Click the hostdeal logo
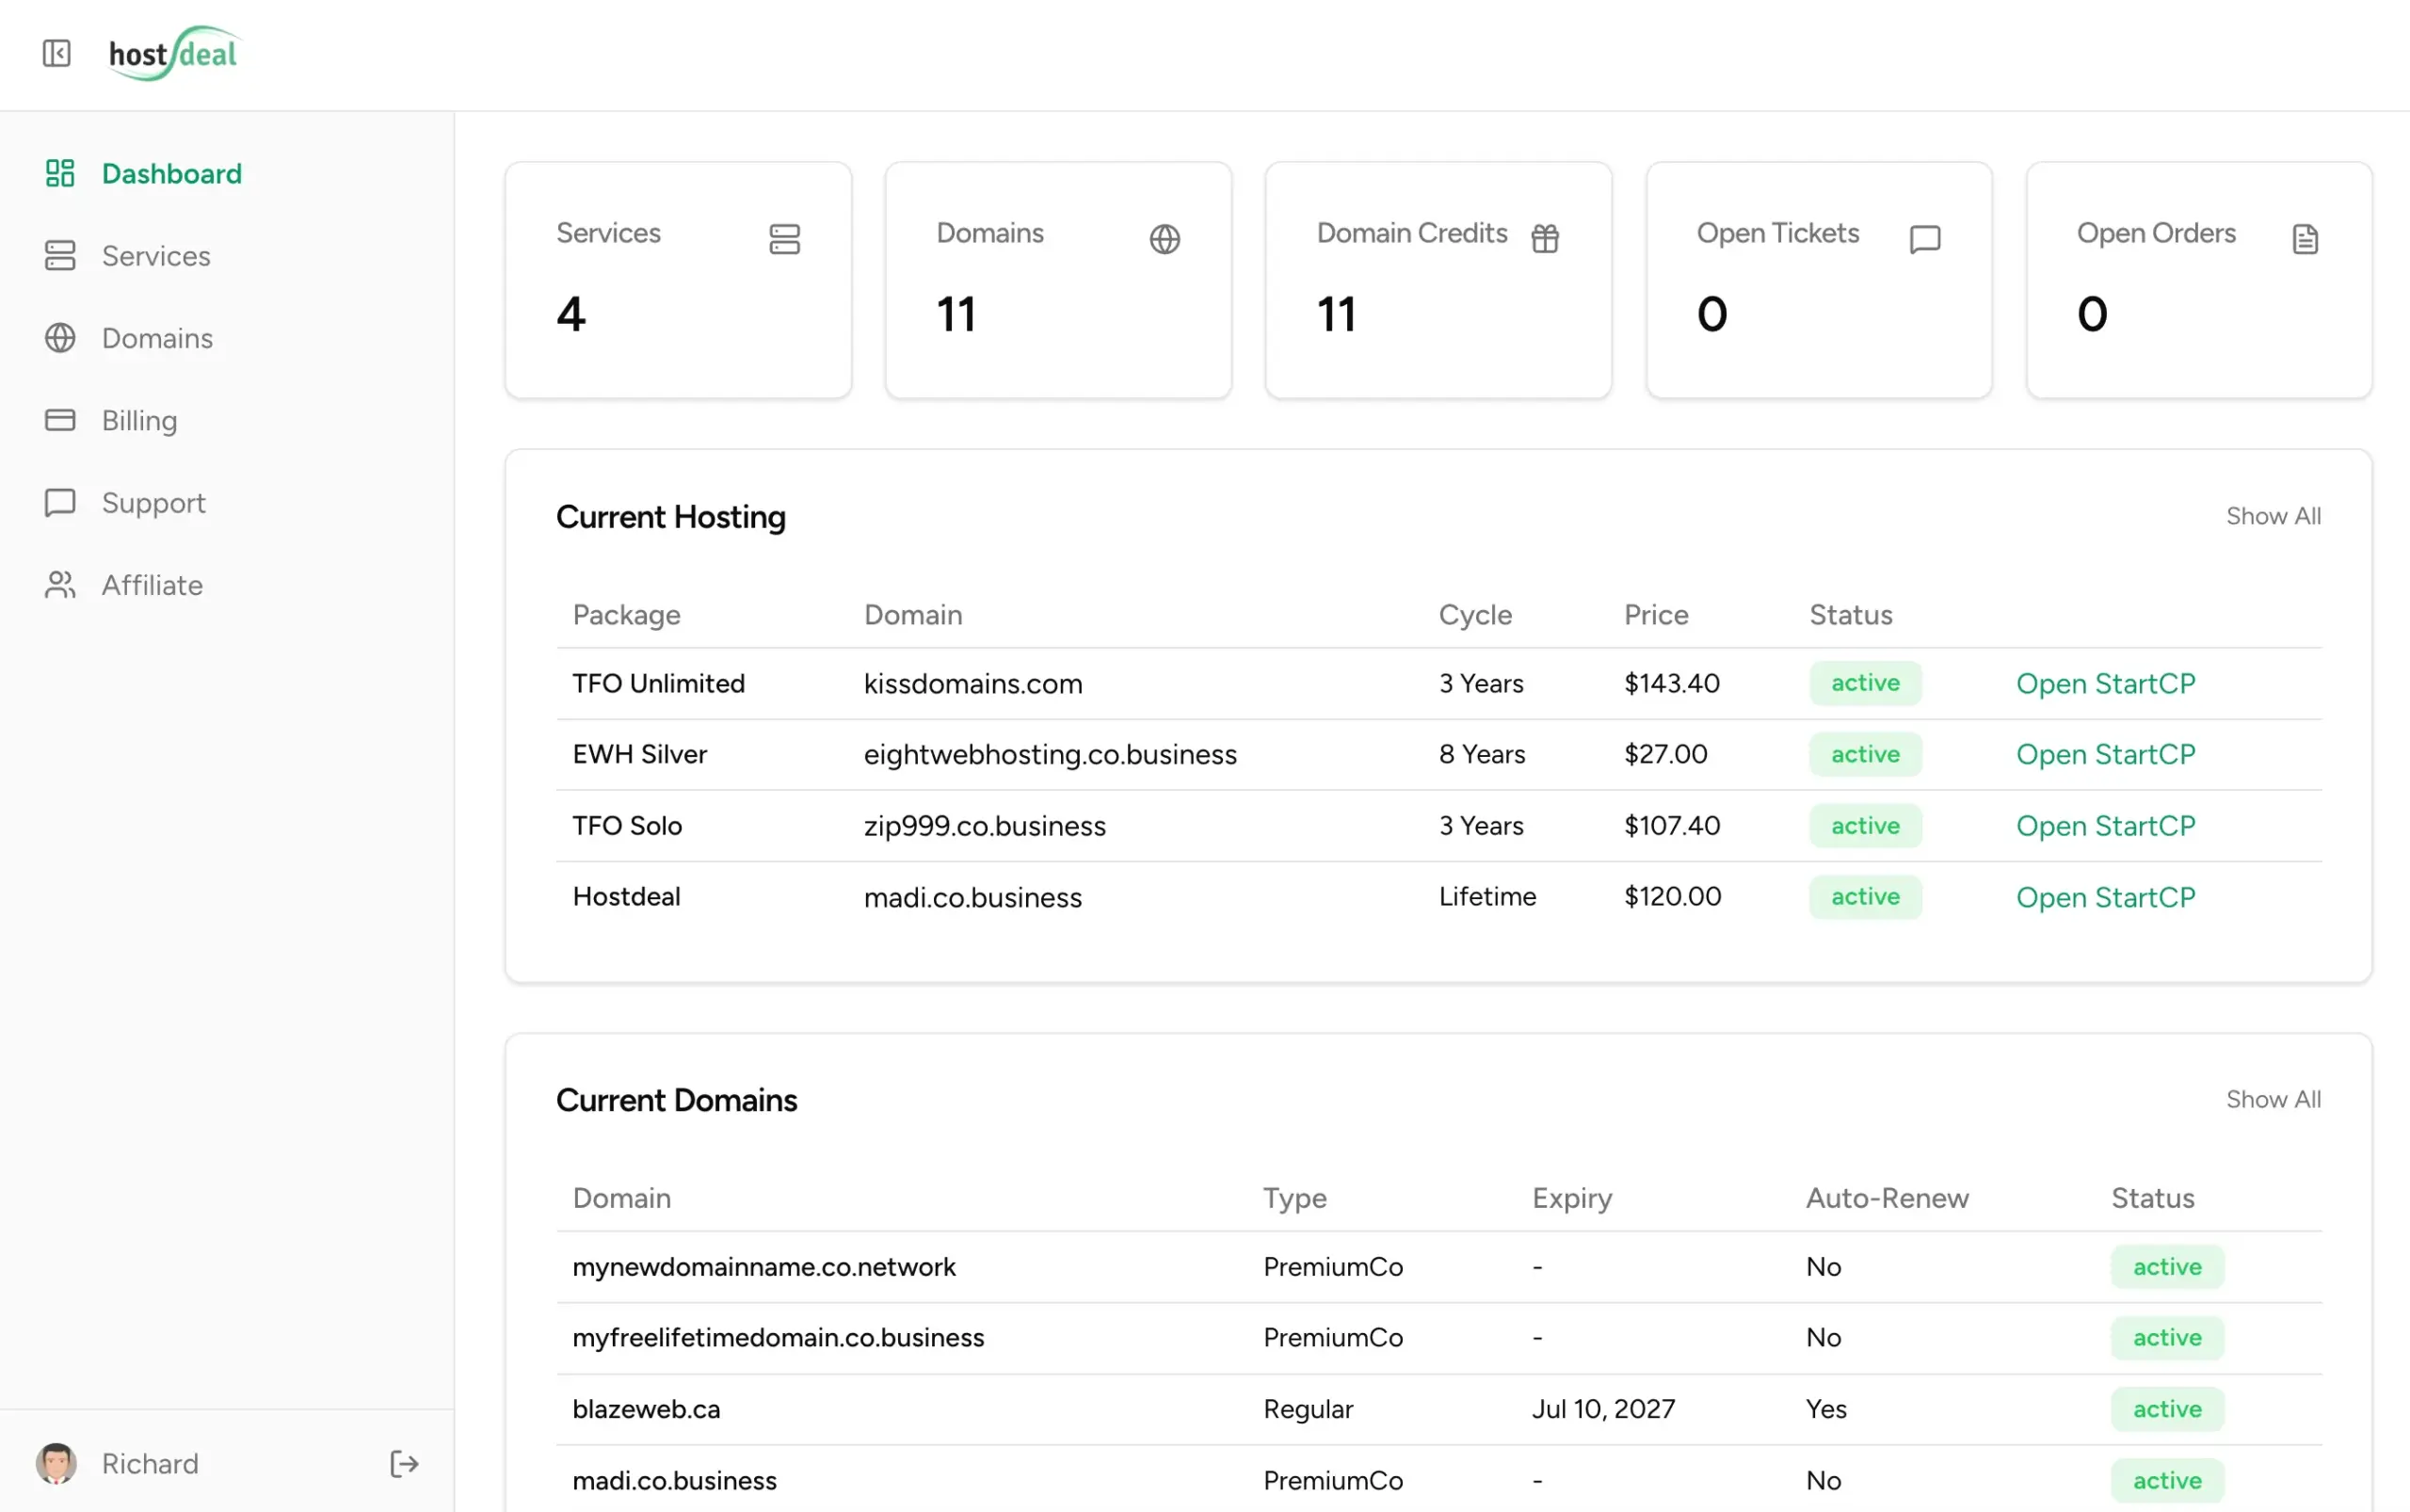Image resolution: width=2410 pixels, height=1512 pixels. (x=174, y=53)
